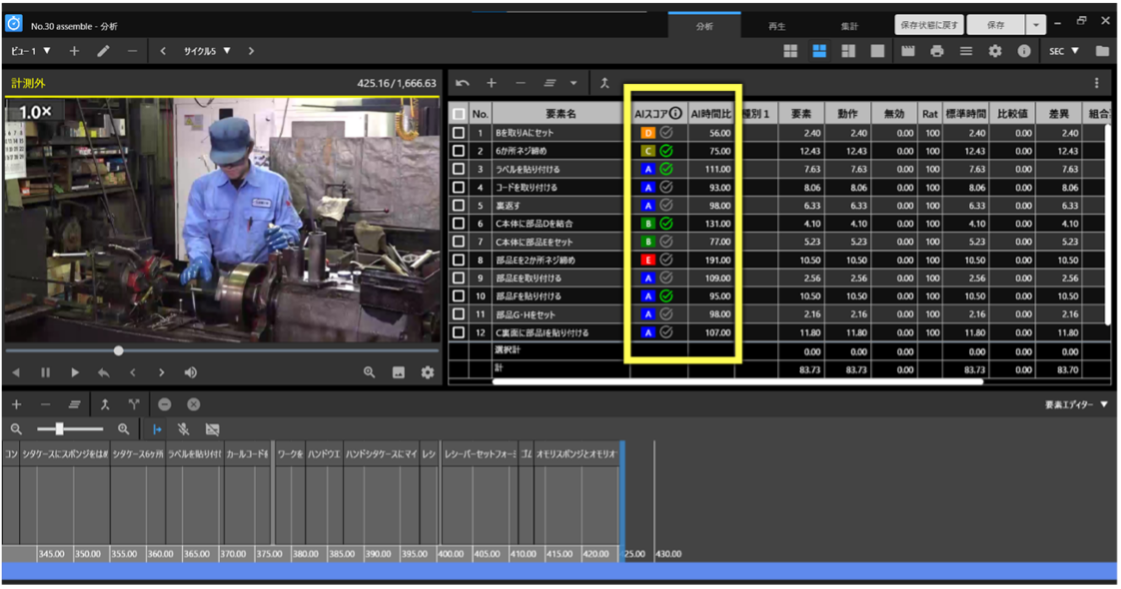Mute the video with speaker icon

pos(190,373)
